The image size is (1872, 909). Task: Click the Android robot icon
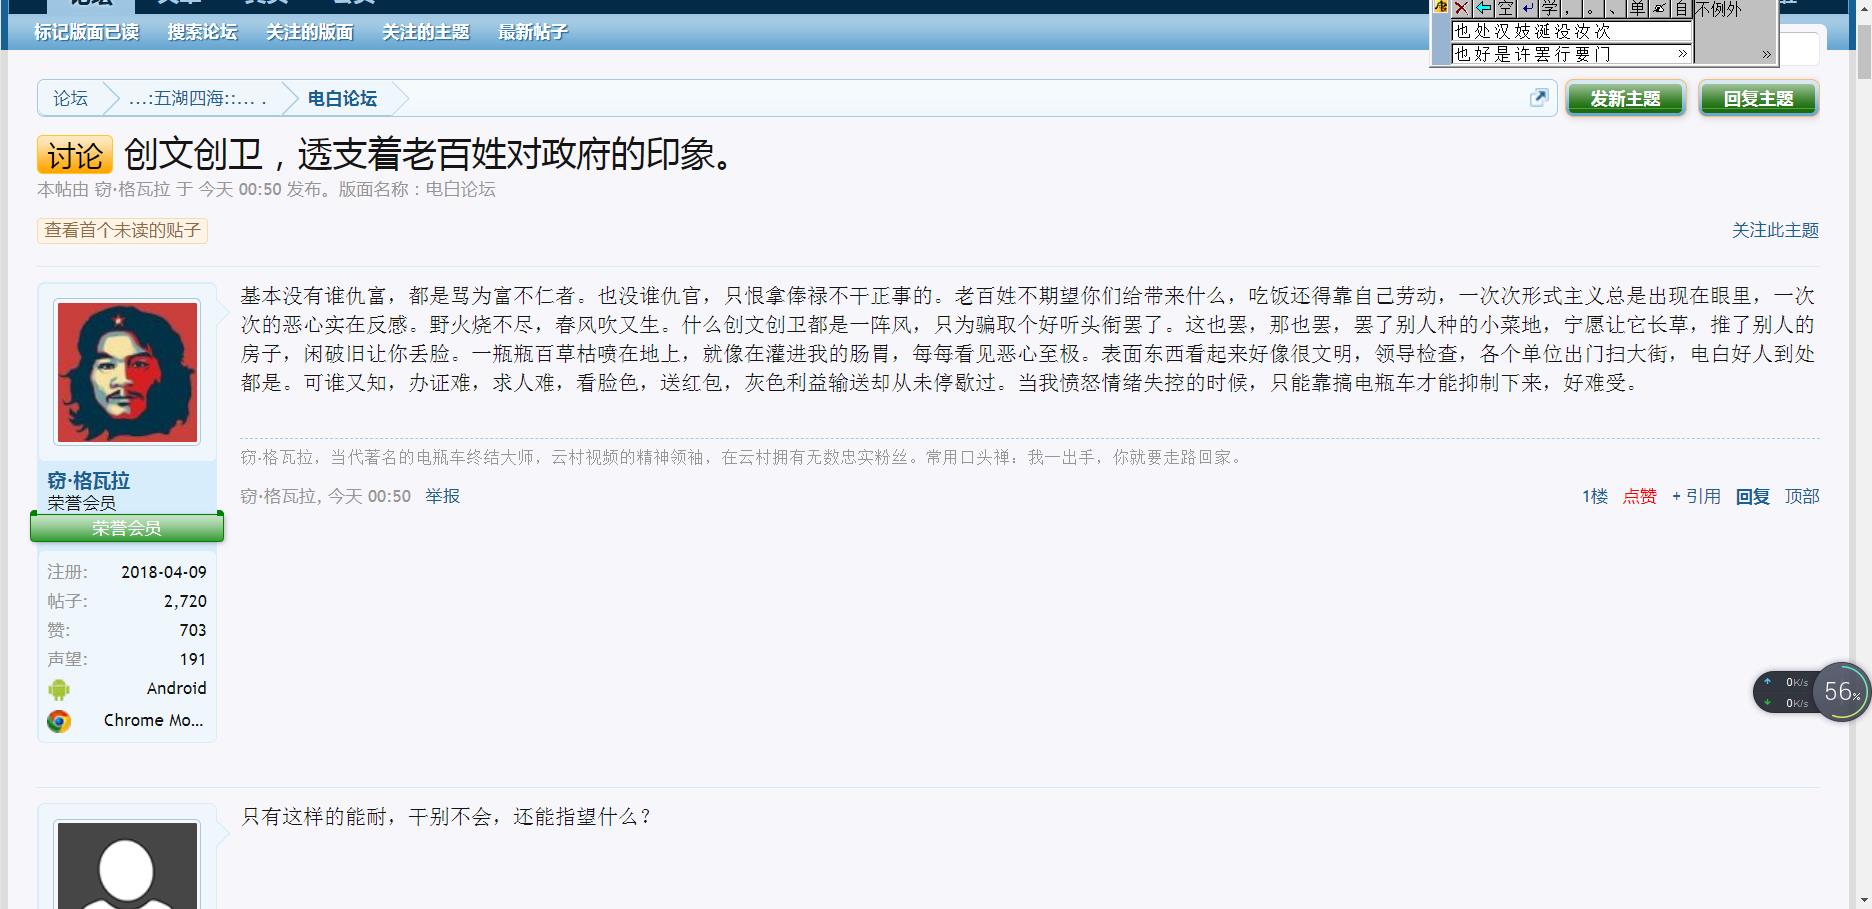(x=59, y=689)
